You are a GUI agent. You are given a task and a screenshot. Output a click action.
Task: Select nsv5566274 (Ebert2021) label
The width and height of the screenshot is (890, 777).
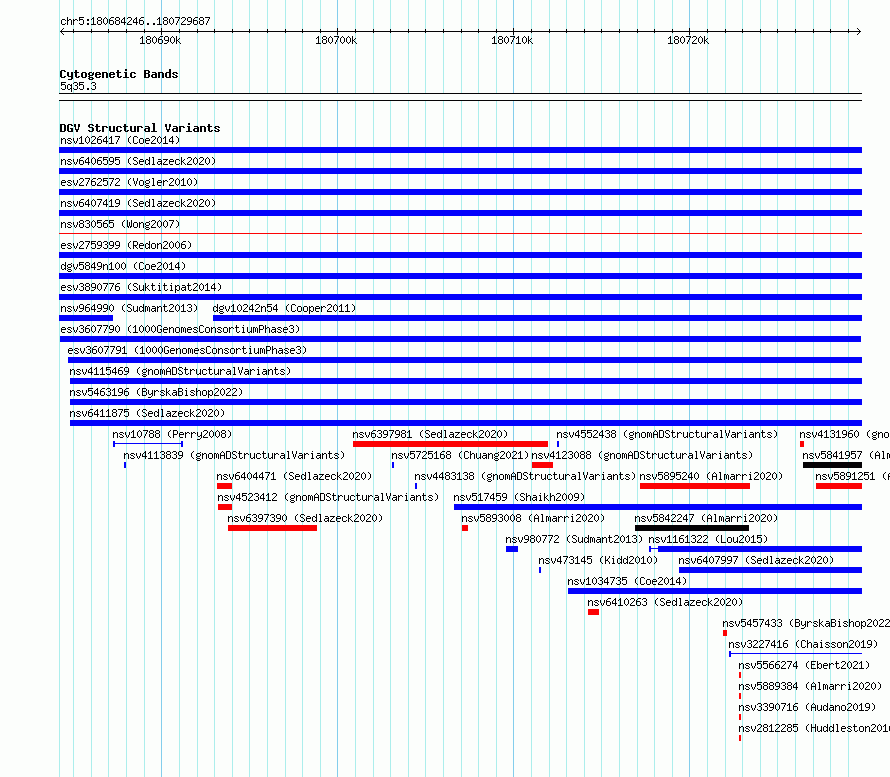pos(804,665)
